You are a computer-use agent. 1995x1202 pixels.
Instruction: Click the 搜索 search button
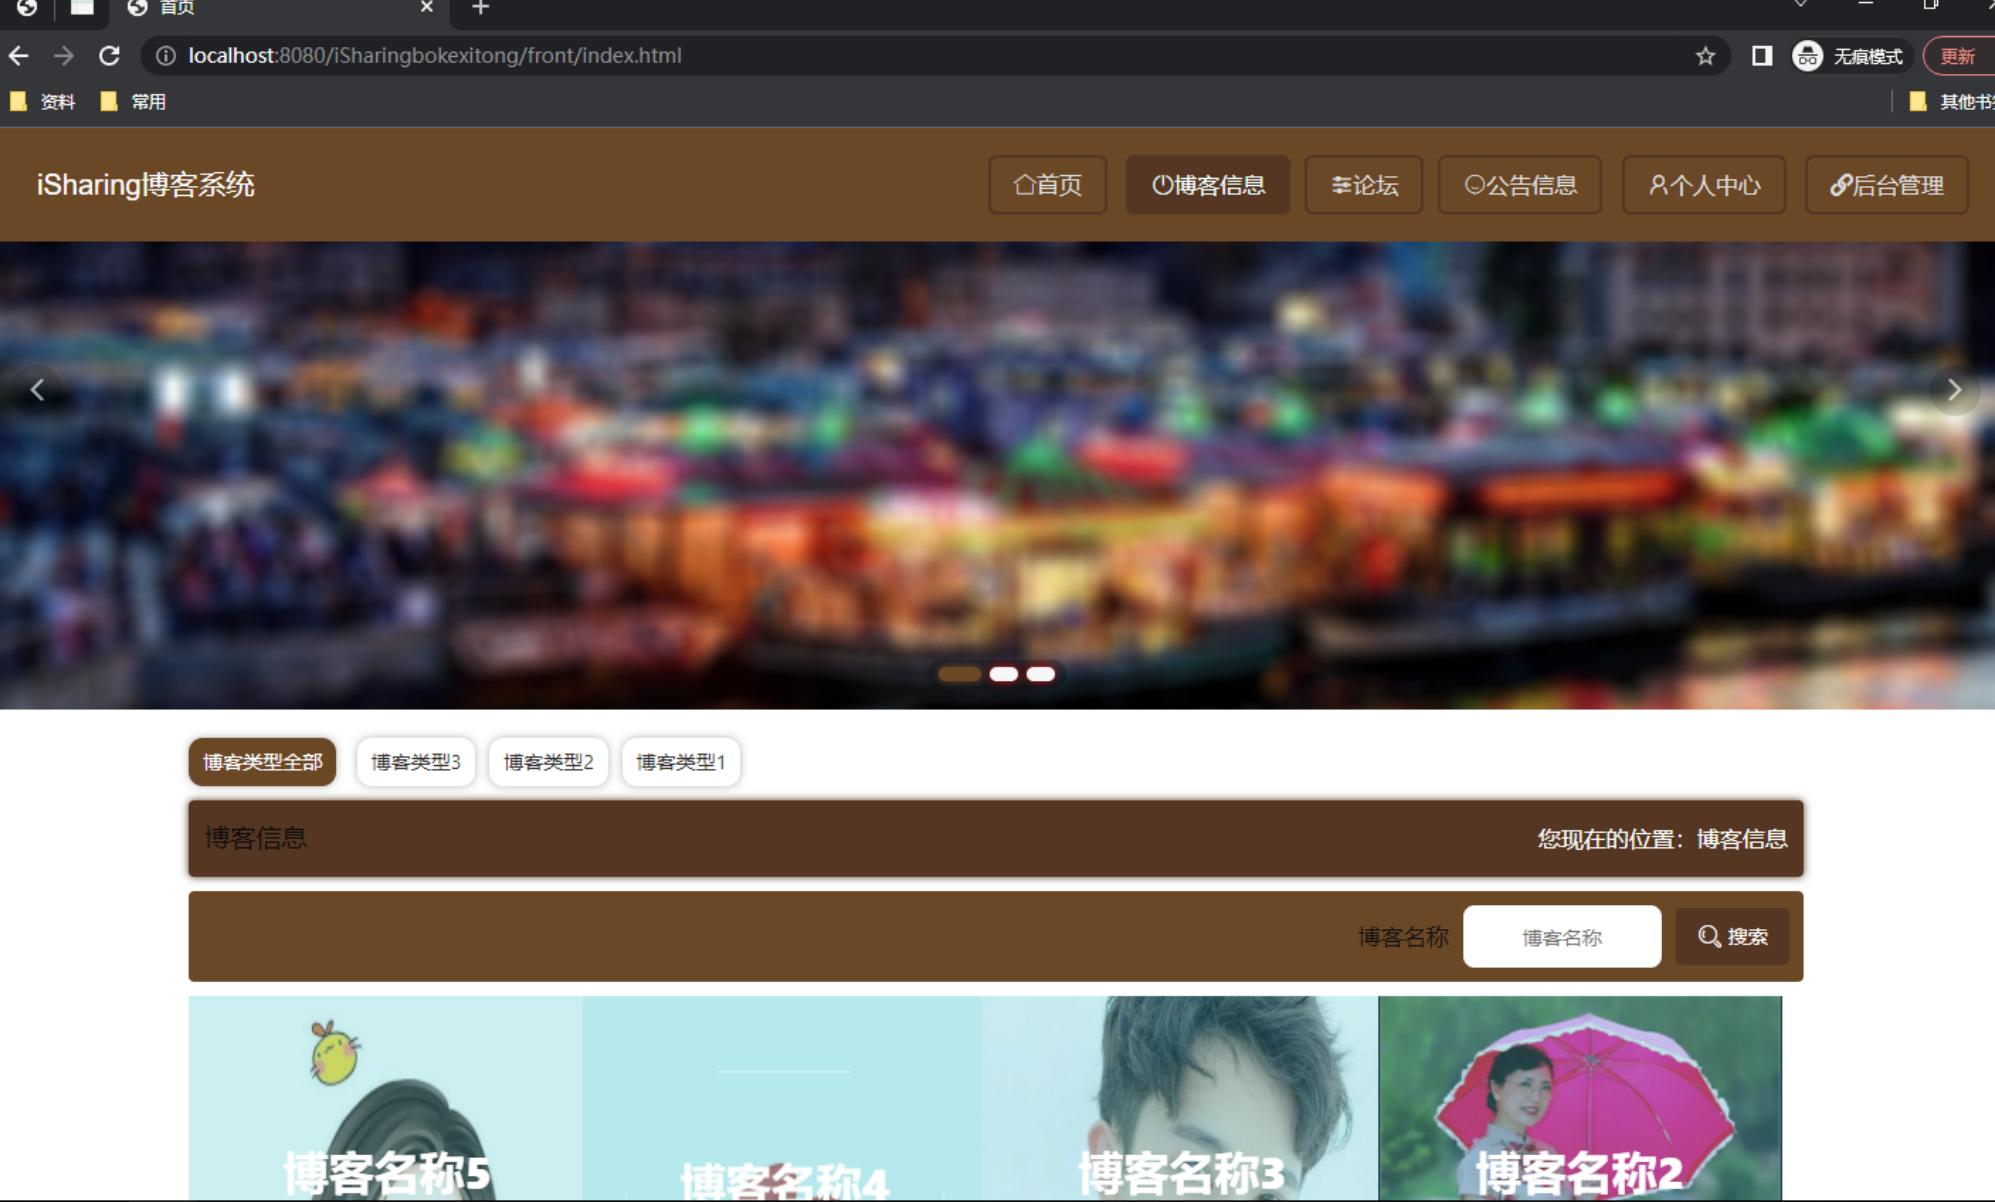pyautogui.click(x=1733, y=937)
